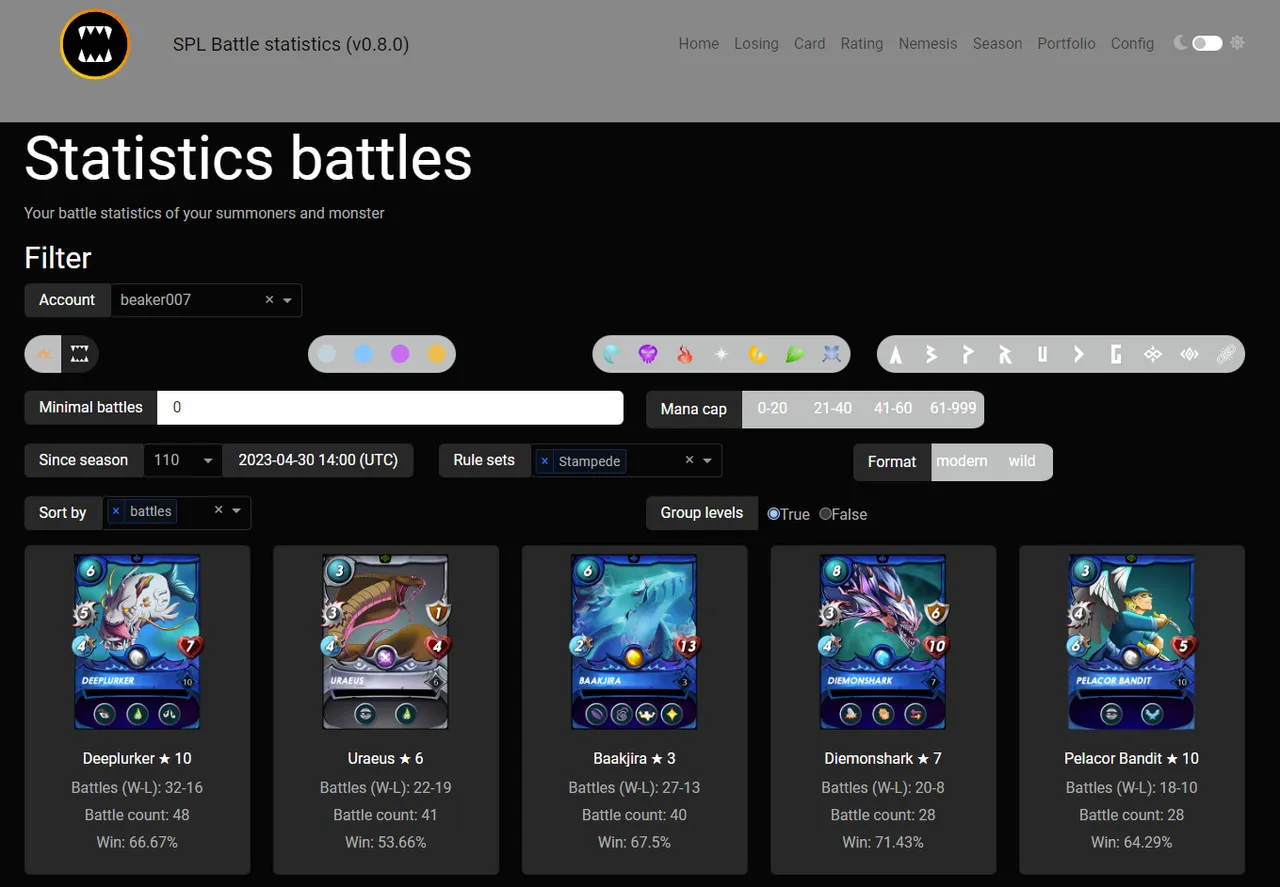
Task: Toggle mana cap 21-40 filter
Action: pos(832,408)
